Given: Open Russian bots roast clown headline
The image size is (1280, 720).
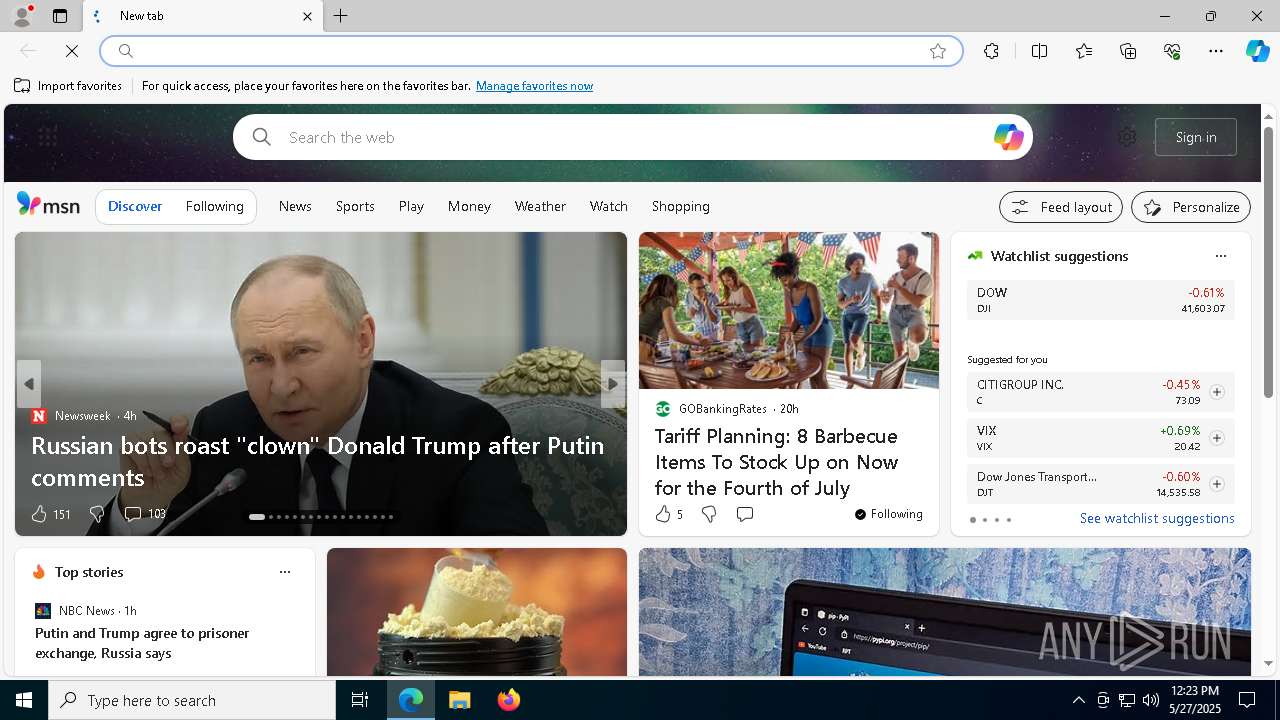Looking at the screenshot, I should pos(318,461).
